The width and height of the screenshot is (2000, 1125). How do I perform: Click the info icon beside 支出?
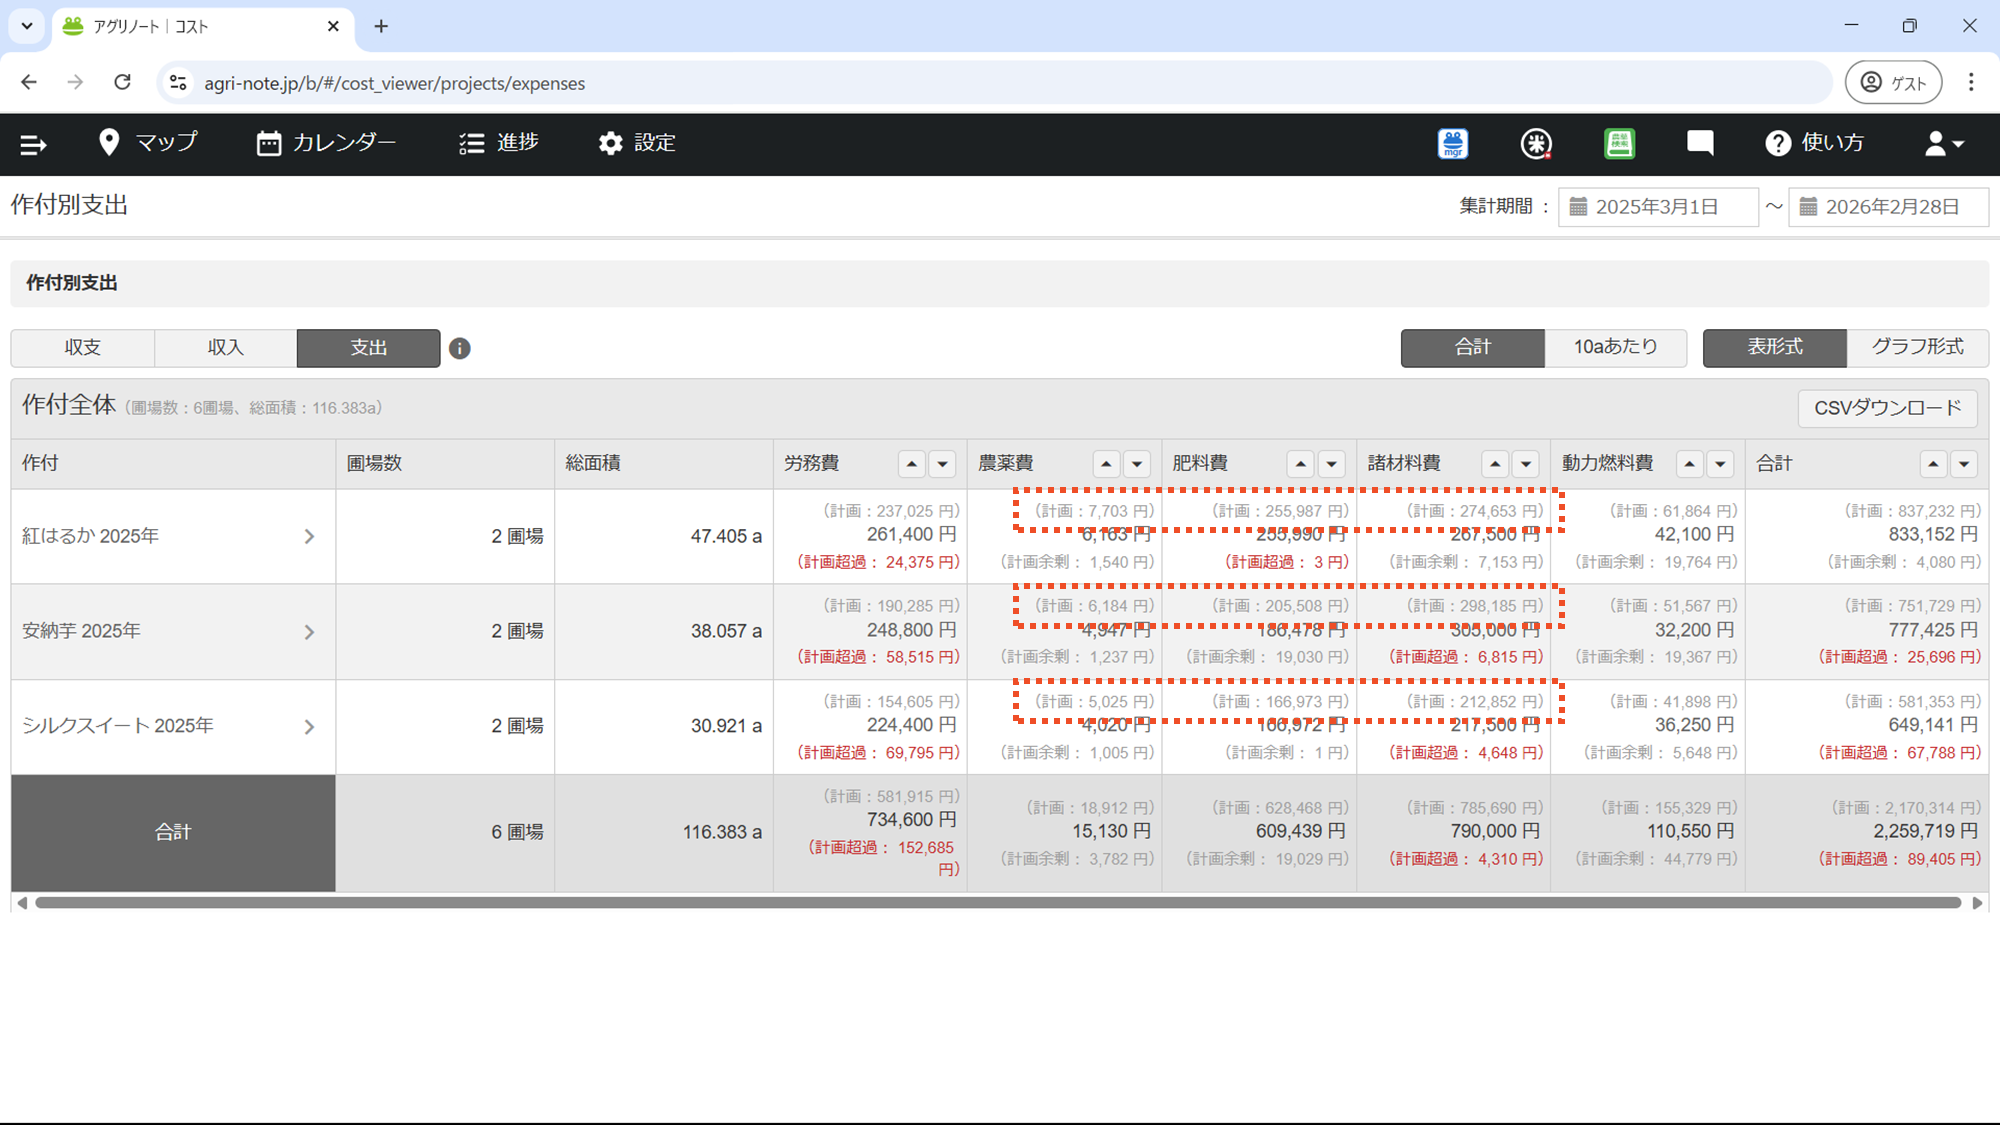click(x=459, y=348)
